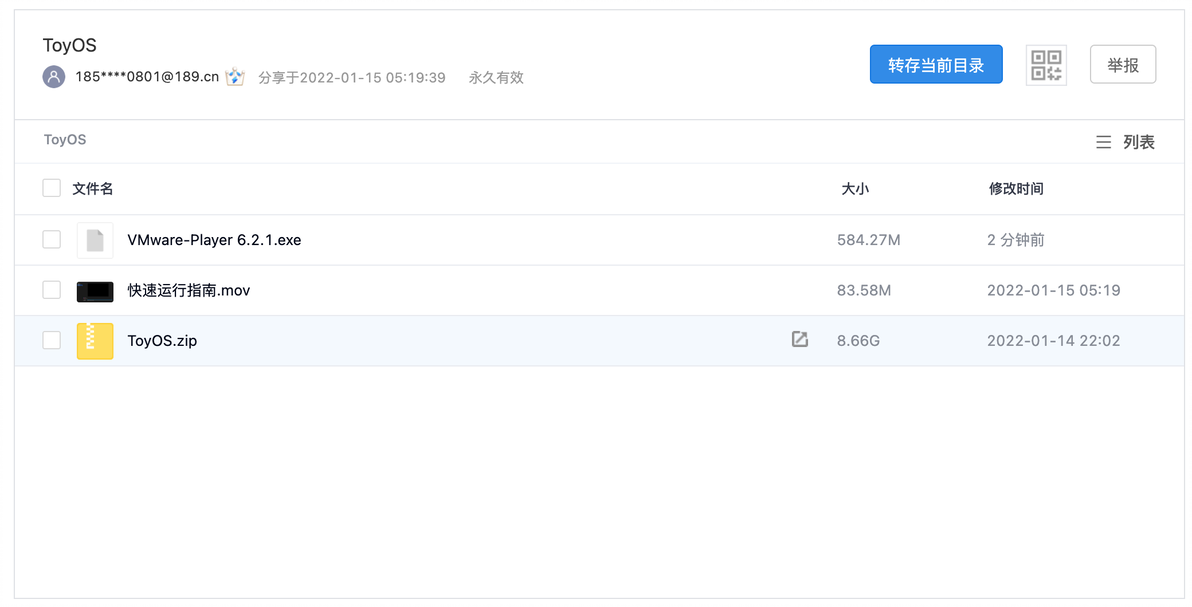The image size is (1192, 607).
Task: Click the 举报 report button
Action: 1122,65
